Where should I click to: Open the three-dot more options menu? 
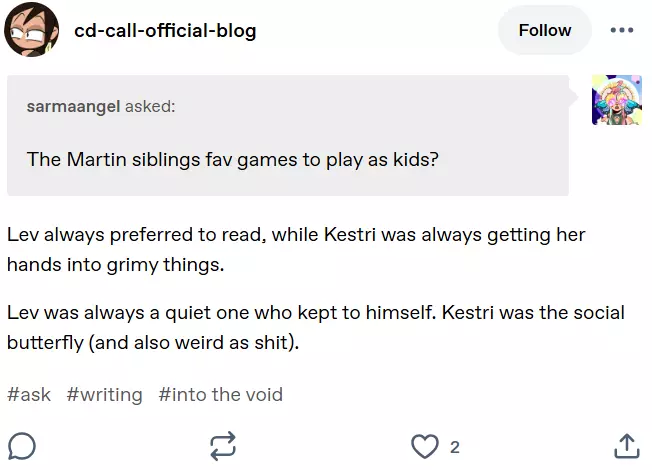click(622, 30)
